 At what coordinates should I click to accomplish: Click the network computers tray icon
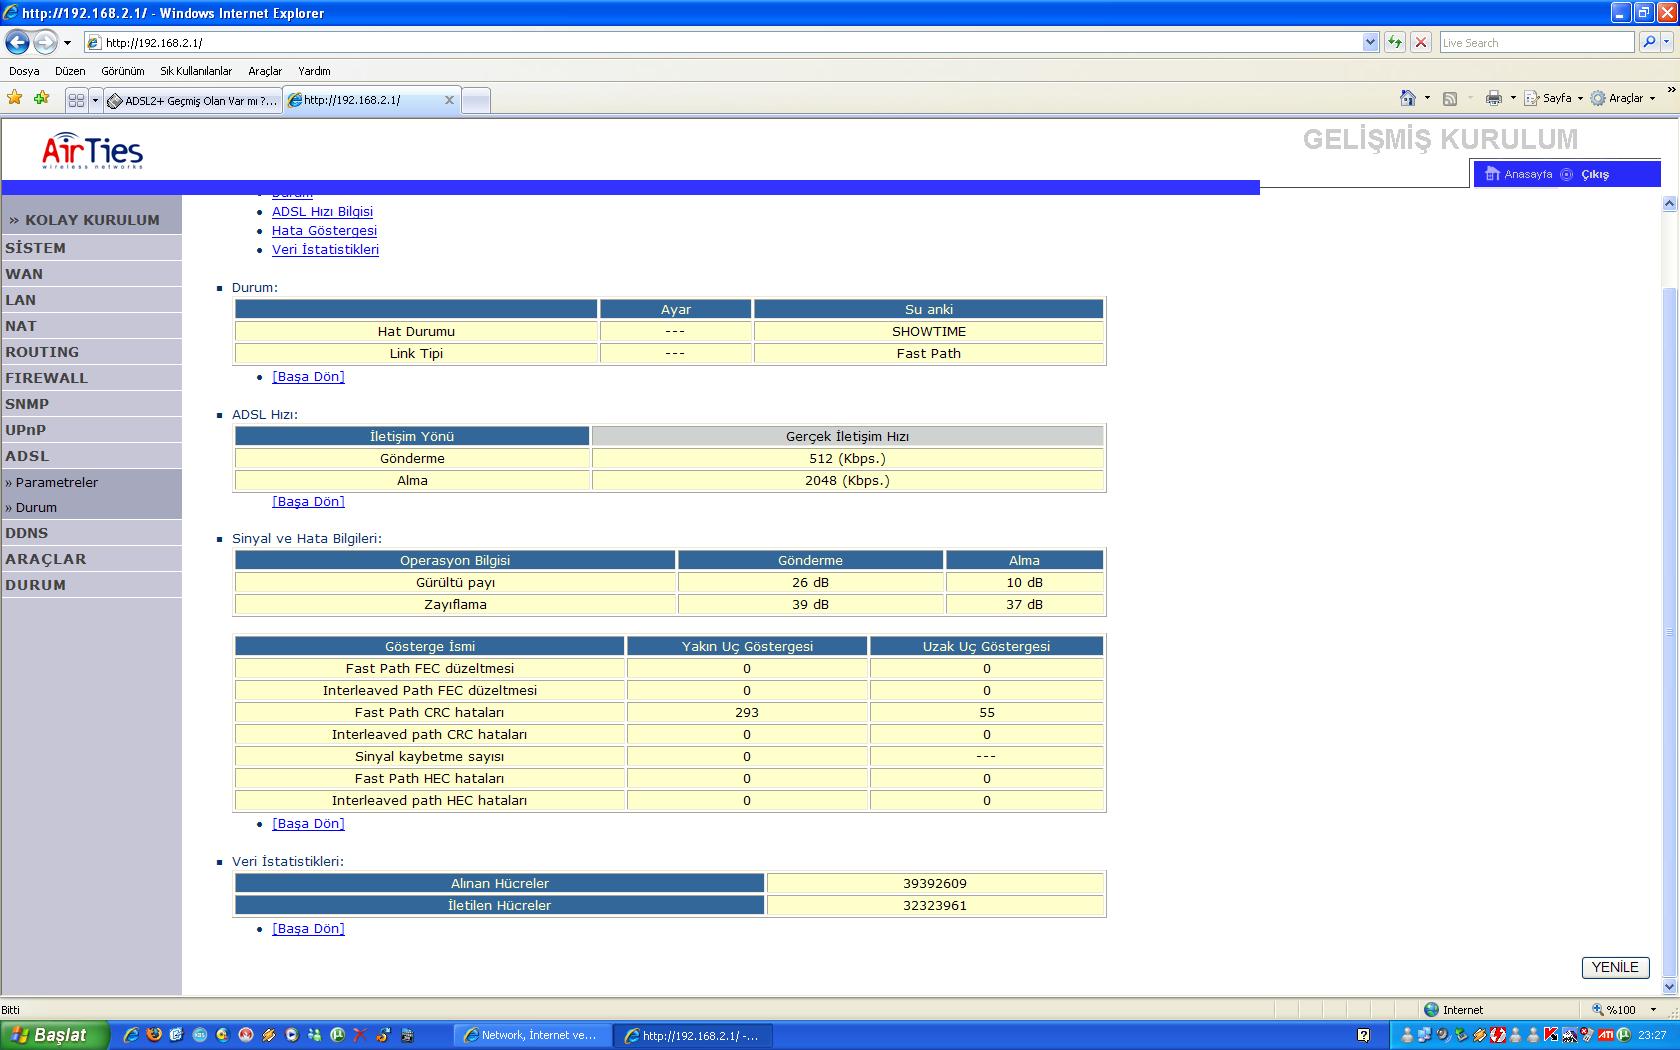coord(1425,1035)
